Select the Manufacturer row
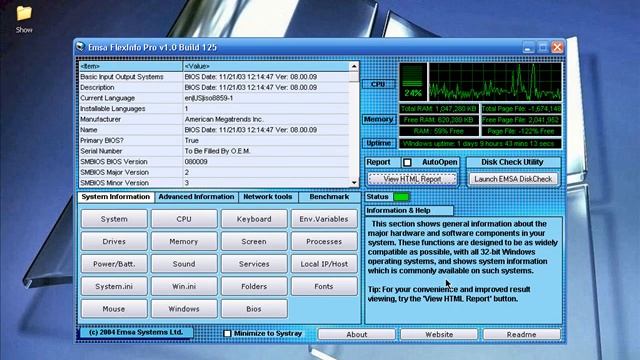 point(214,119)
